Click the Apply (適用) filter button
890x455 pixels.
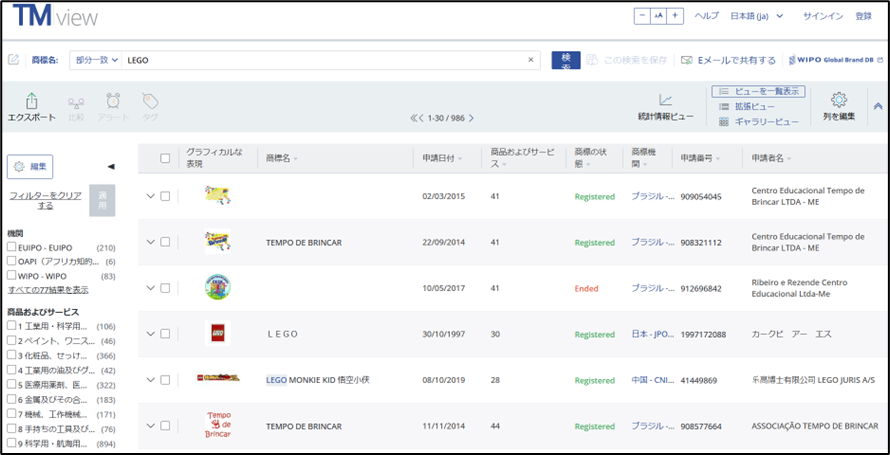click(x=102, y=200)
